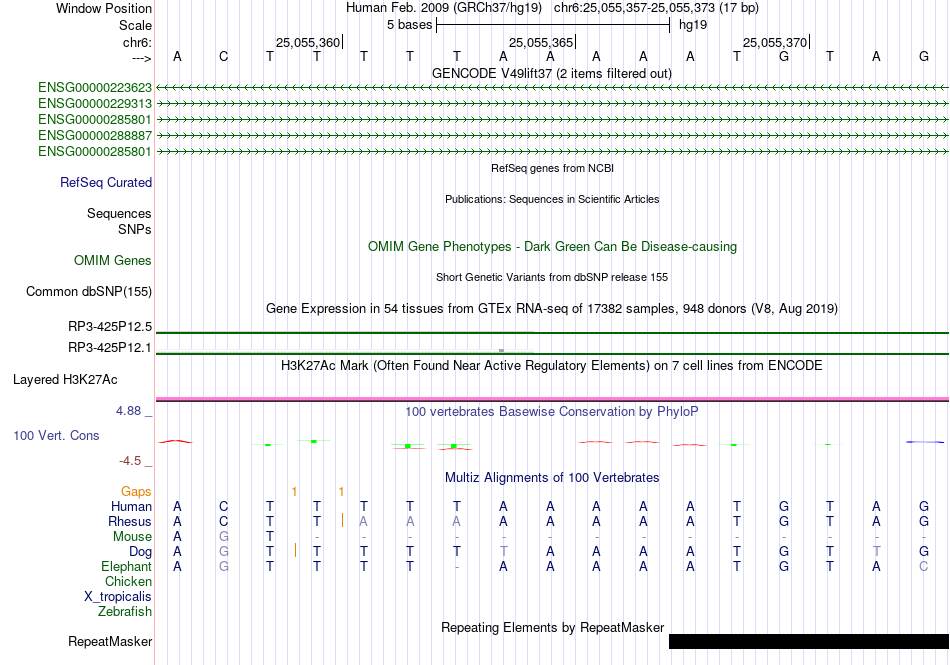Click the RP3-425P12.1 GTEx label
The height and width of the screenshot is (665, 950).
pyautogui.click(x=110, y=348)
